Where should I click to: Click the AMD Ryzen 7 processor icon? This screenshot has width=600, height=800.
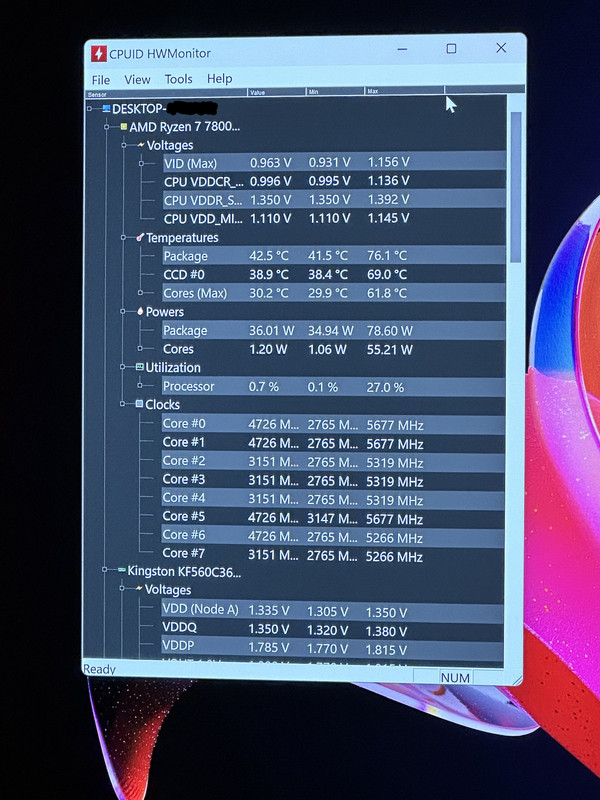pos(123,126)
